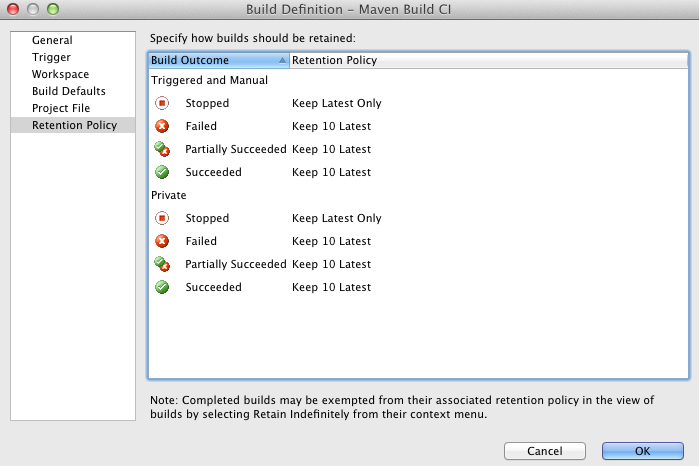Viewport: 699px width, 466px height.
Task: Click the Stopped icon under Triggered and Manual
Action: 162,103
